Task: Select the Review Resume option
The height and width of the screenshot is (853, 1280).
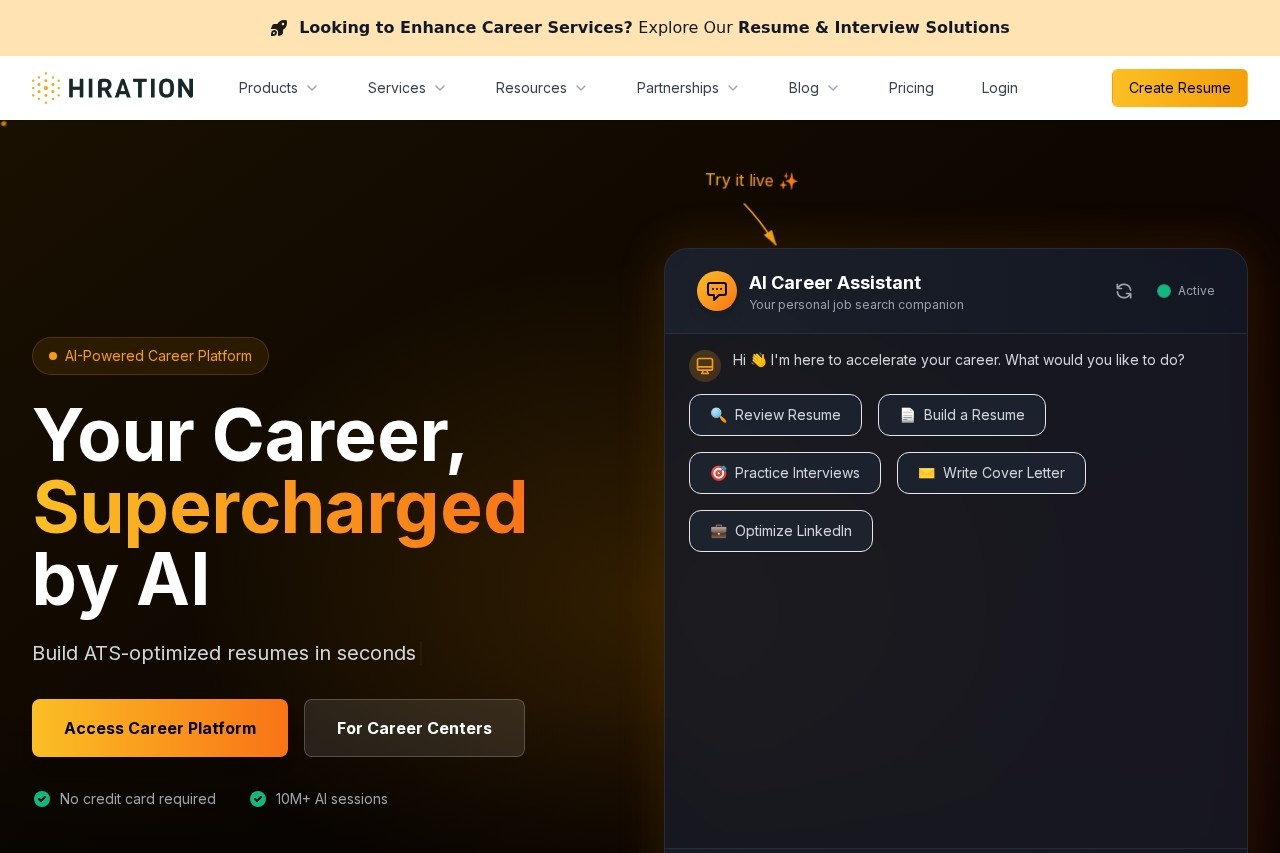Action: 775,415
